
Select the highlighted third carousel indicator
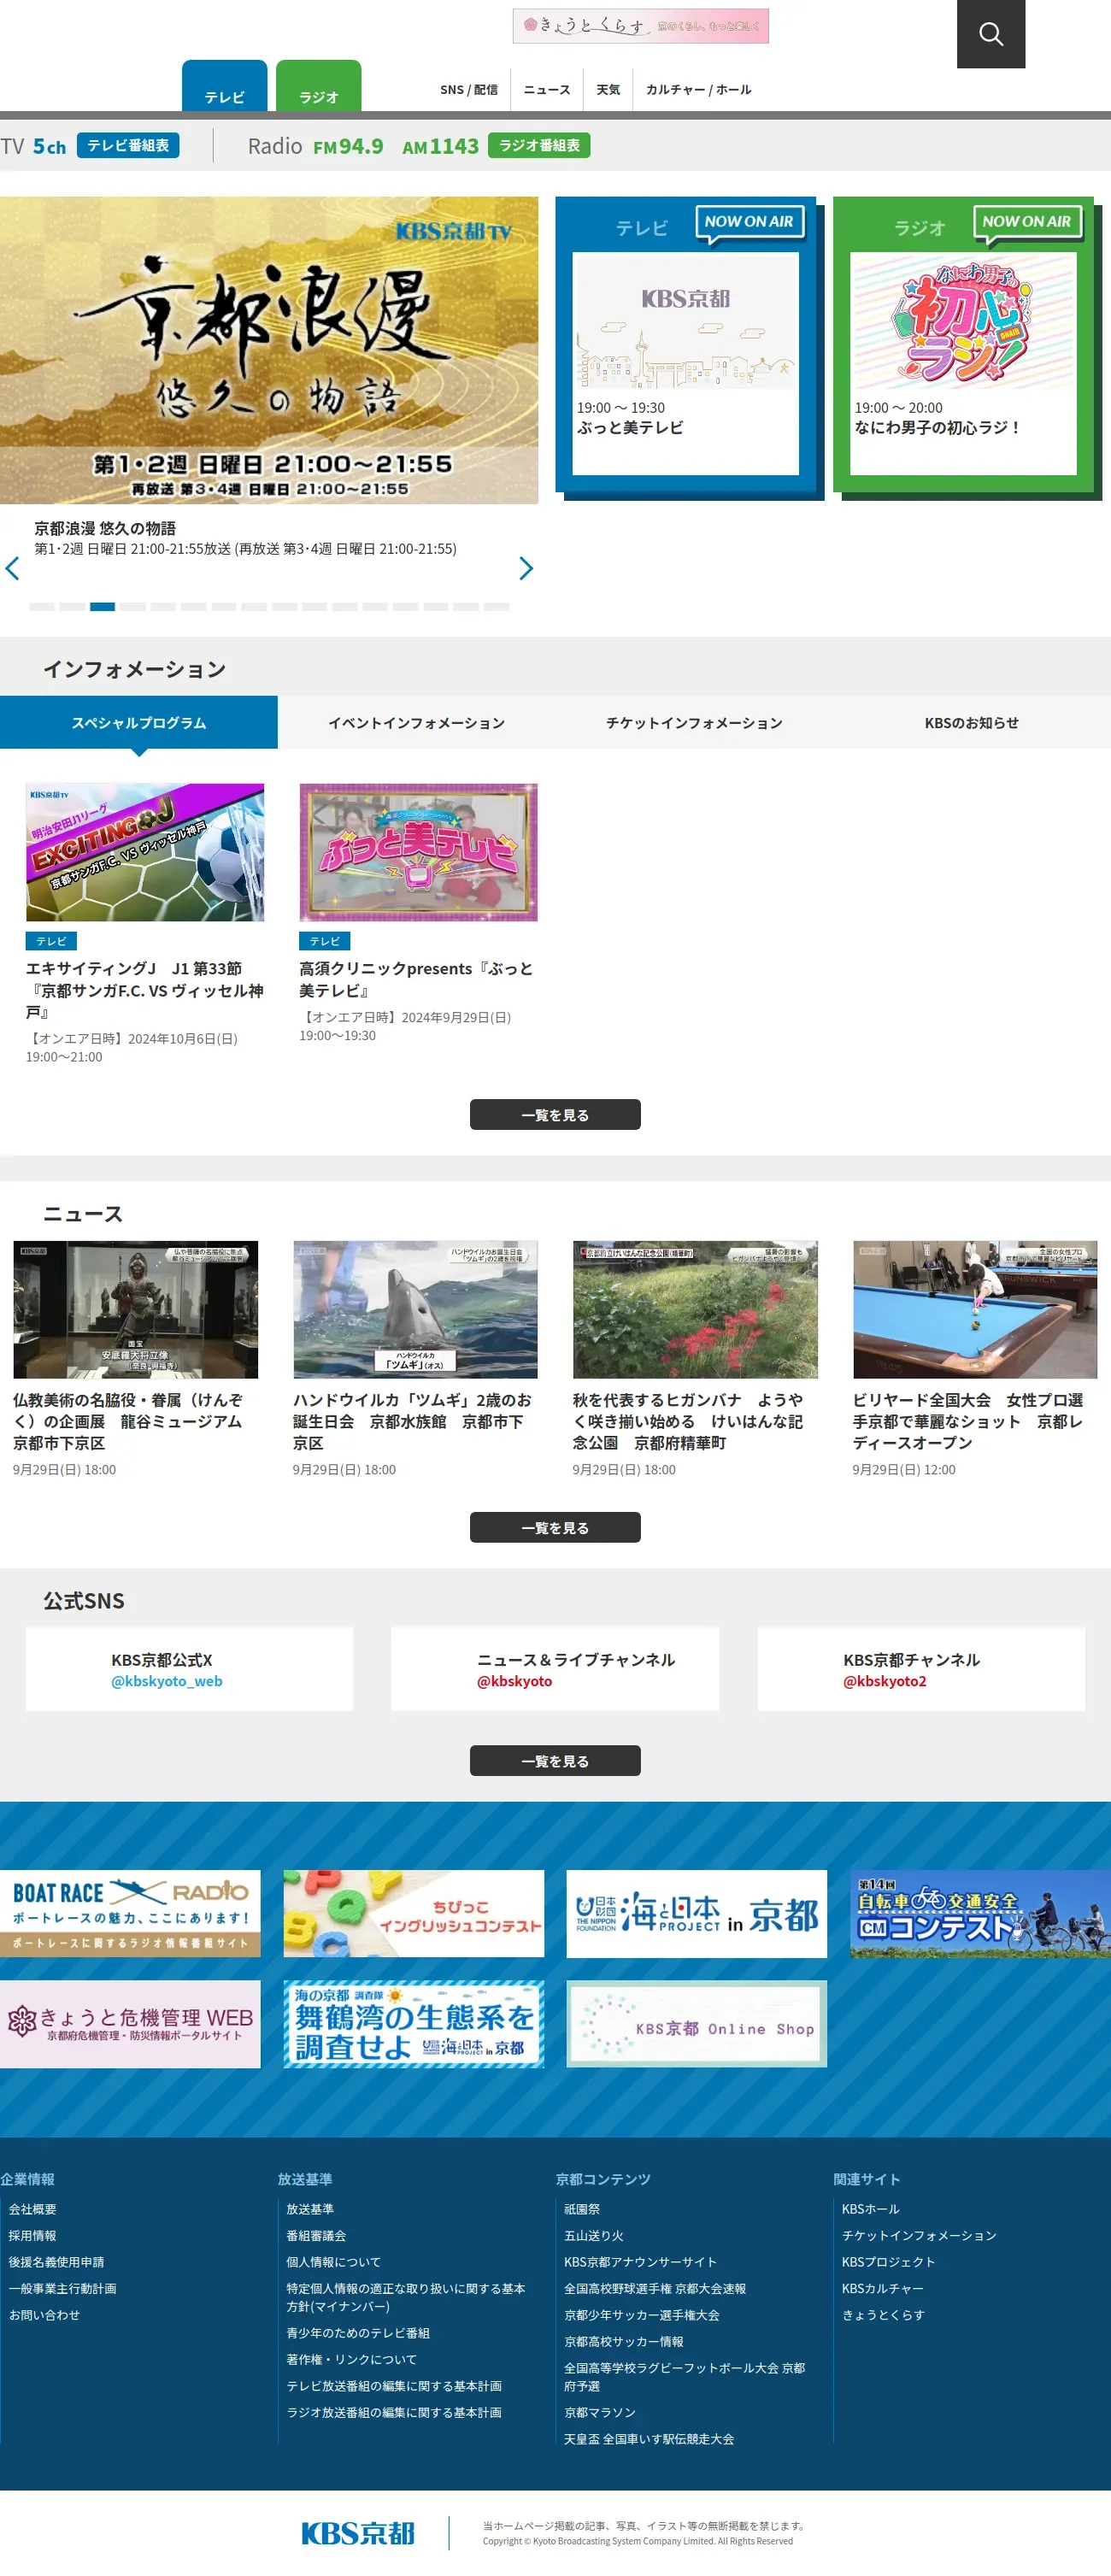pyautogui.click(x=102, y=606)
